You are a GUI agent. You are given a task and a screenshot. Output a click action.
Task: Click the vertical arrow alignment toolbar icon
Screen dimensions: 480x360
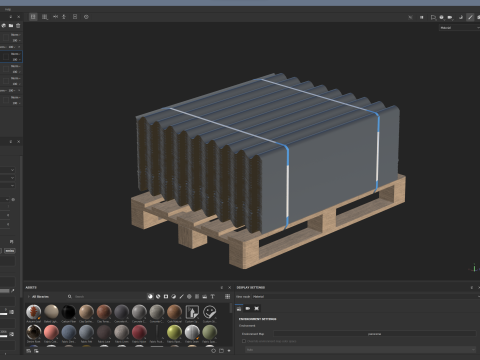click(x=64, y=17)
